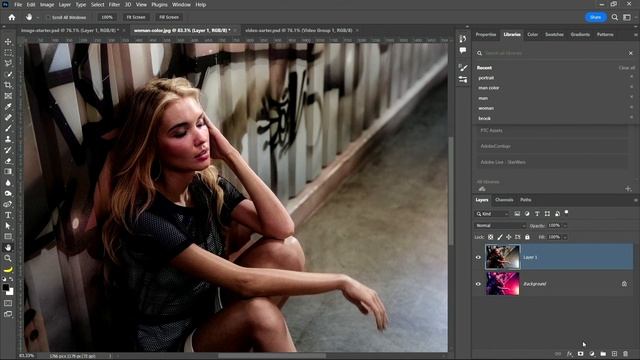Image resolution: width=640 pixels, height=360 pixels.
Task: Open the Search icon near Share
Action: tap(615, 17)
